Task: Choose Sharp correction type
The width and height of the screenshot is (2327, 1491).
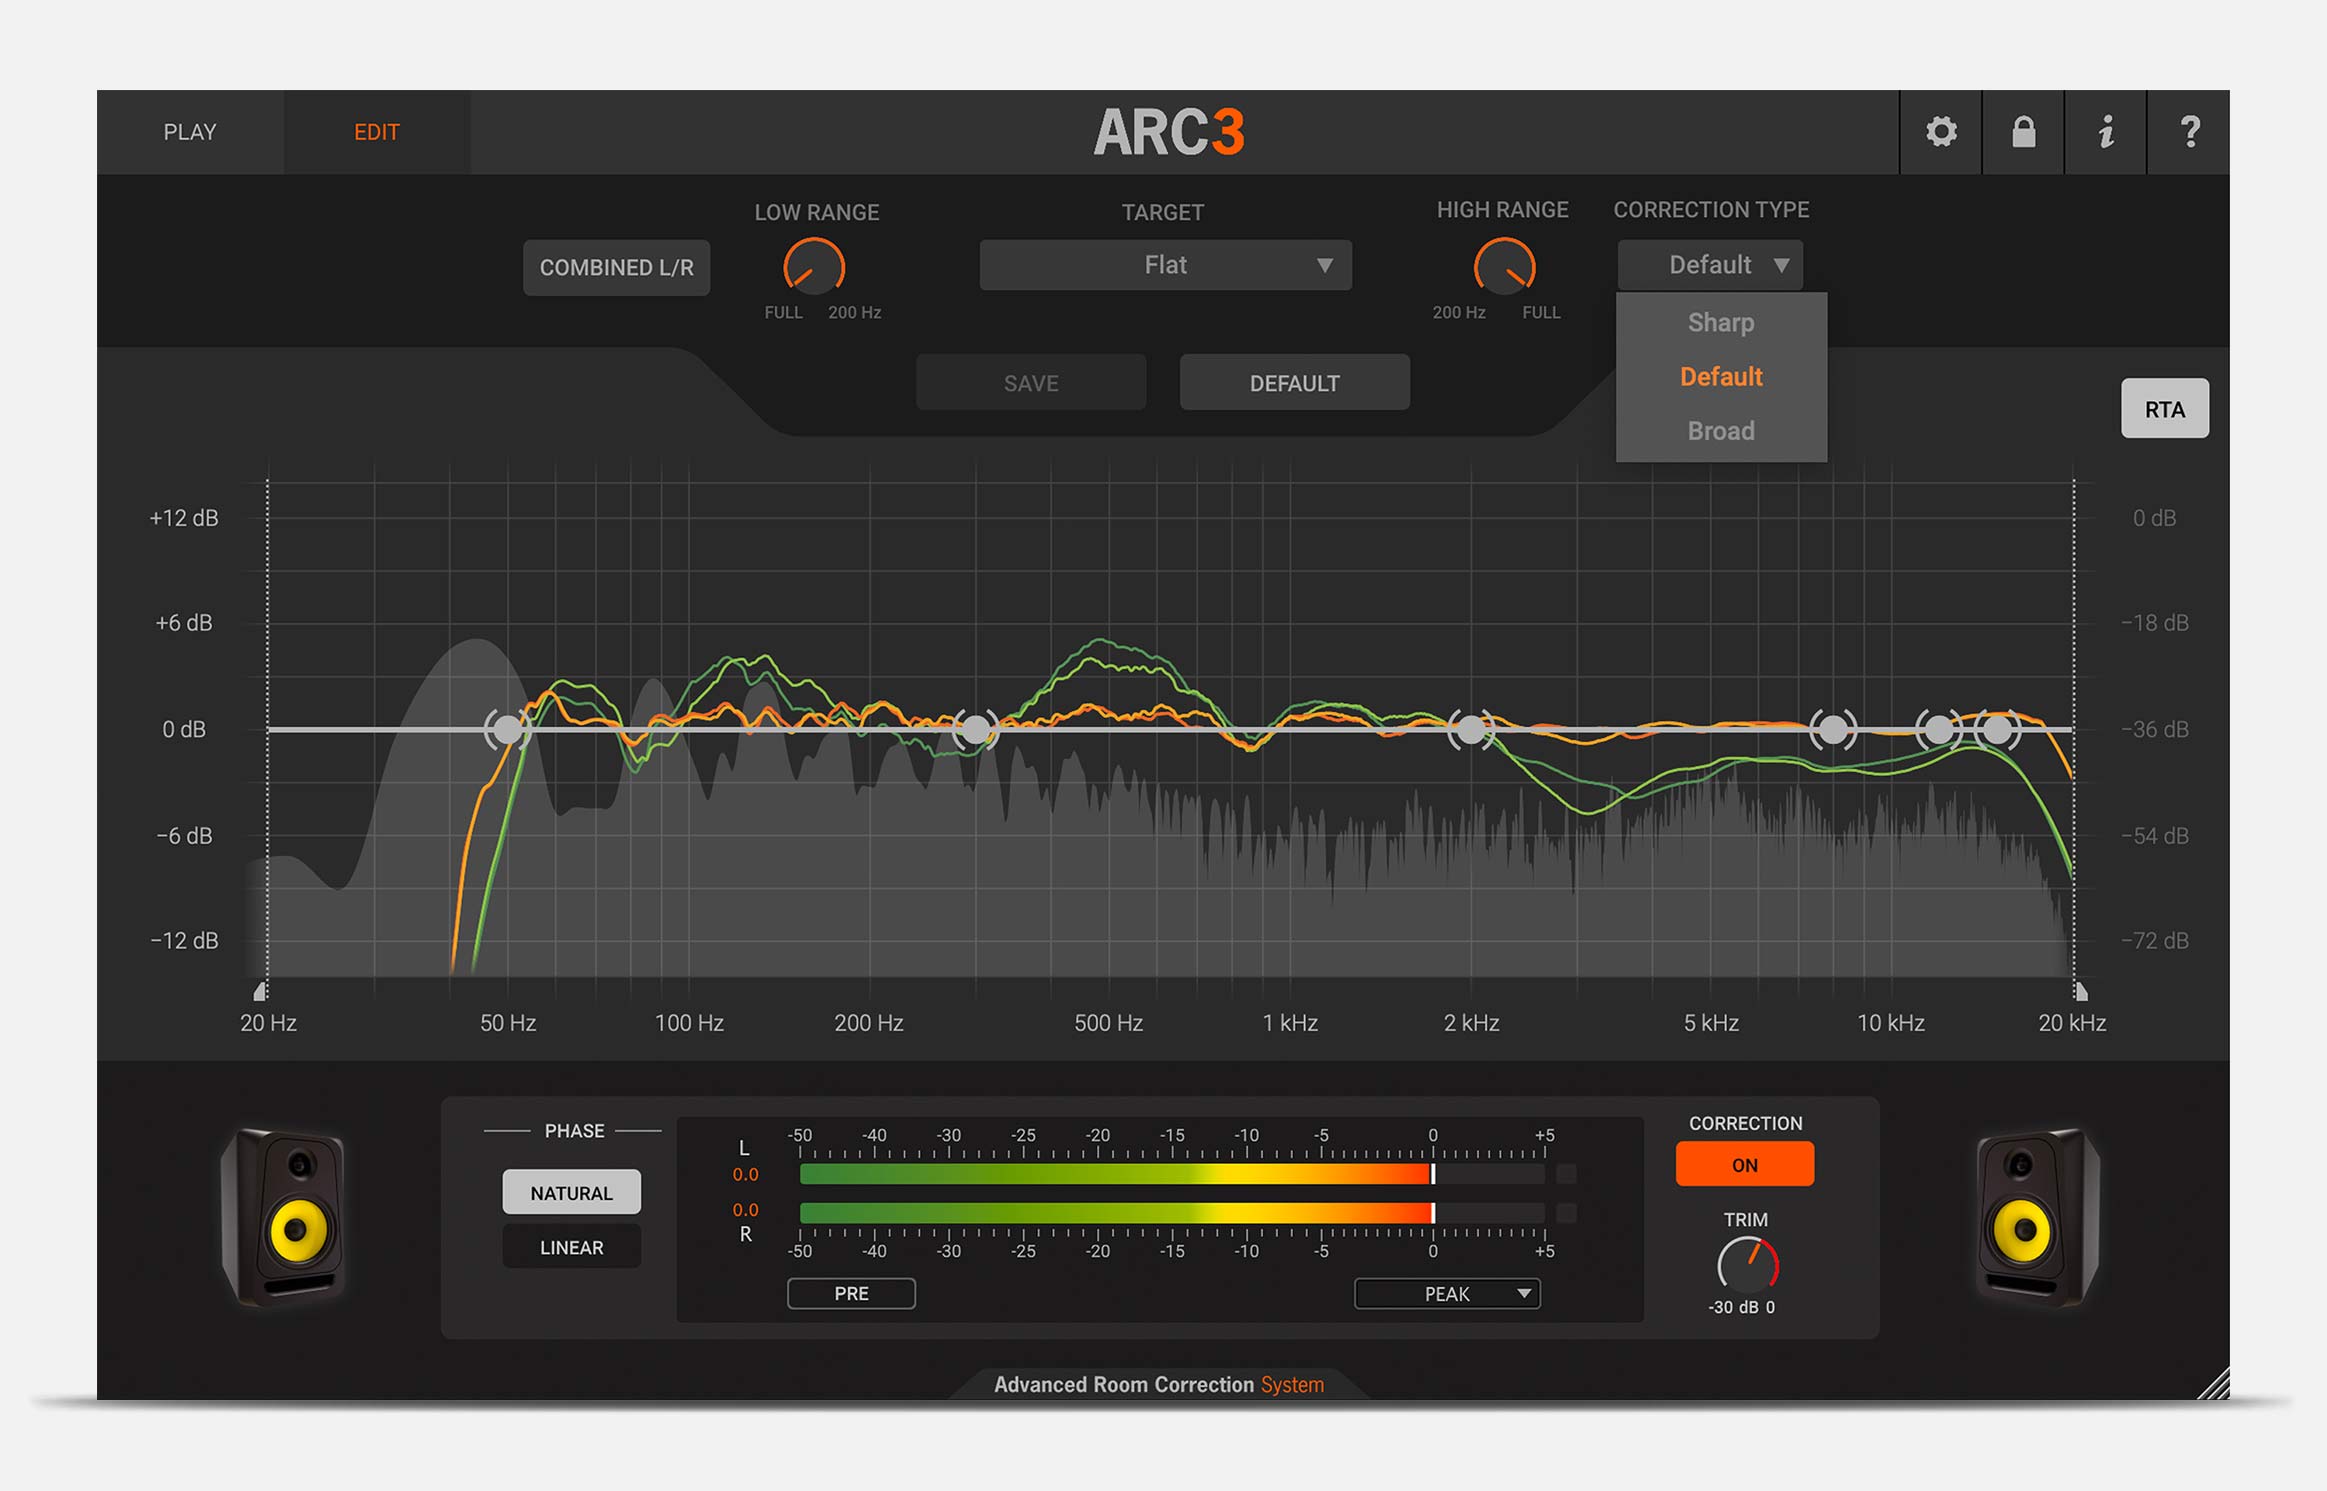Action: coord(1721,322)
